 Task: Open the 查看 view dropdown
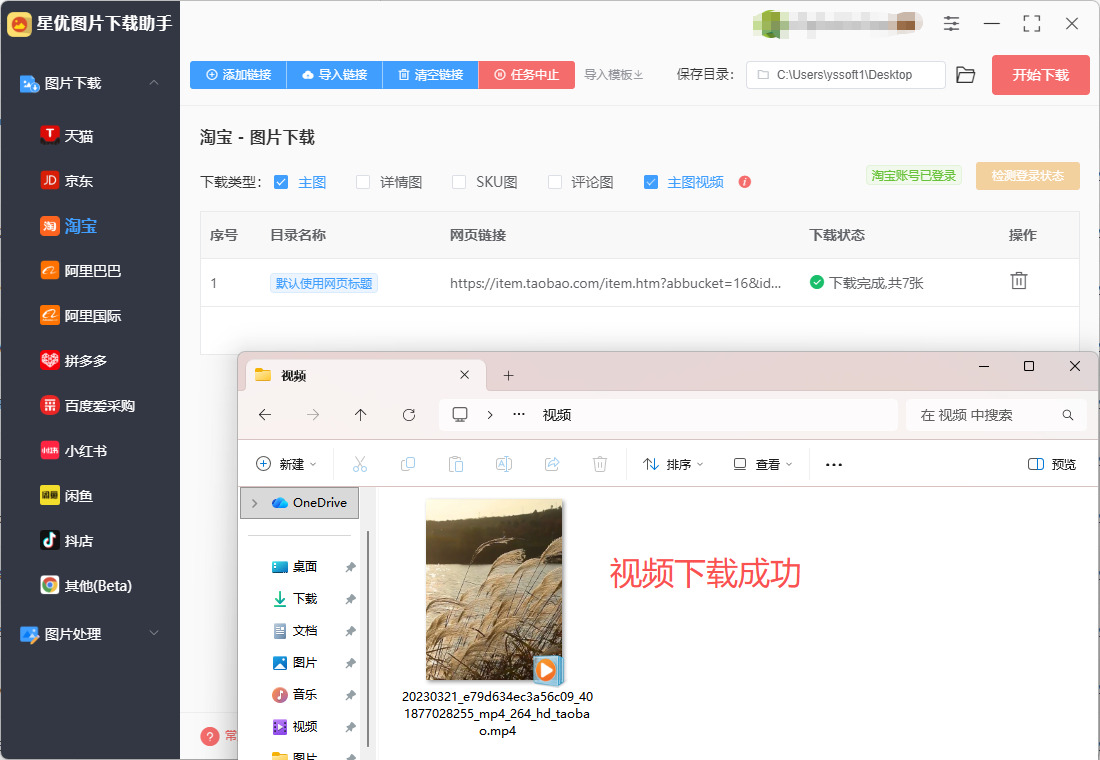pyautogui.click(x=763, y=464)
